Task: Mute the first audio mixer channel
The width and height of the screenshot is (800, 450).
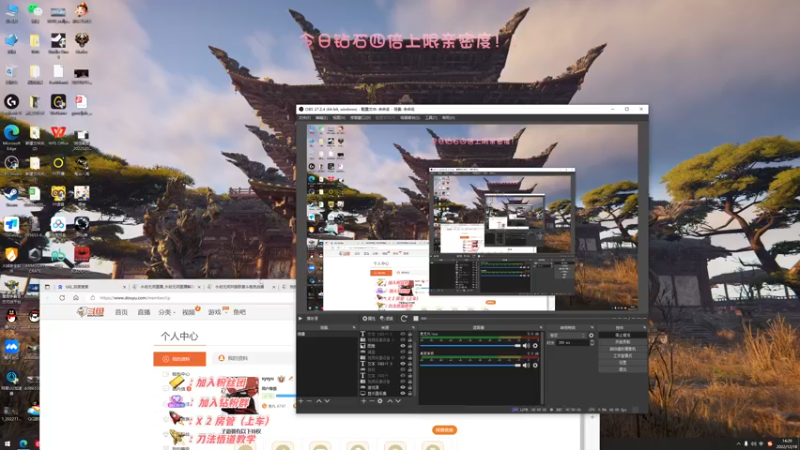Action: [x=526, y=345]
